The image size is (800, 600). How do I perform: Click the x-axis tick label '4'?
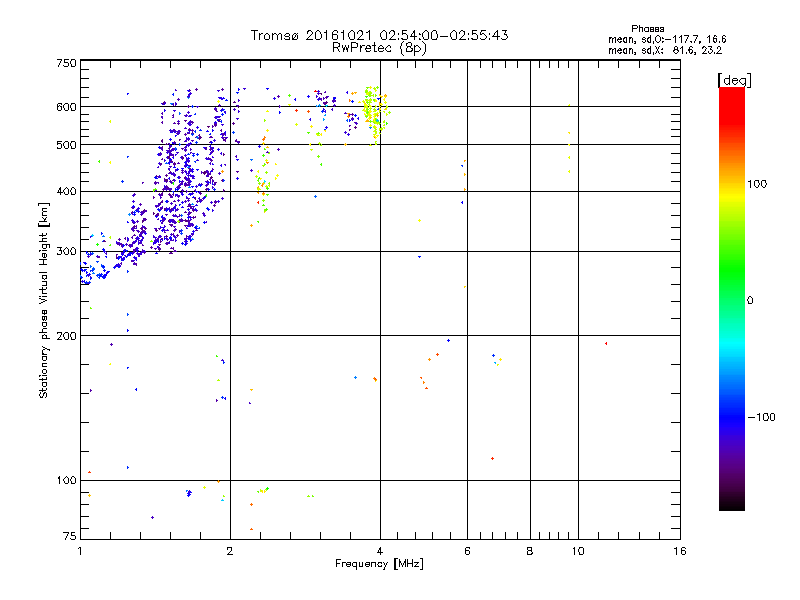point(380,551)
